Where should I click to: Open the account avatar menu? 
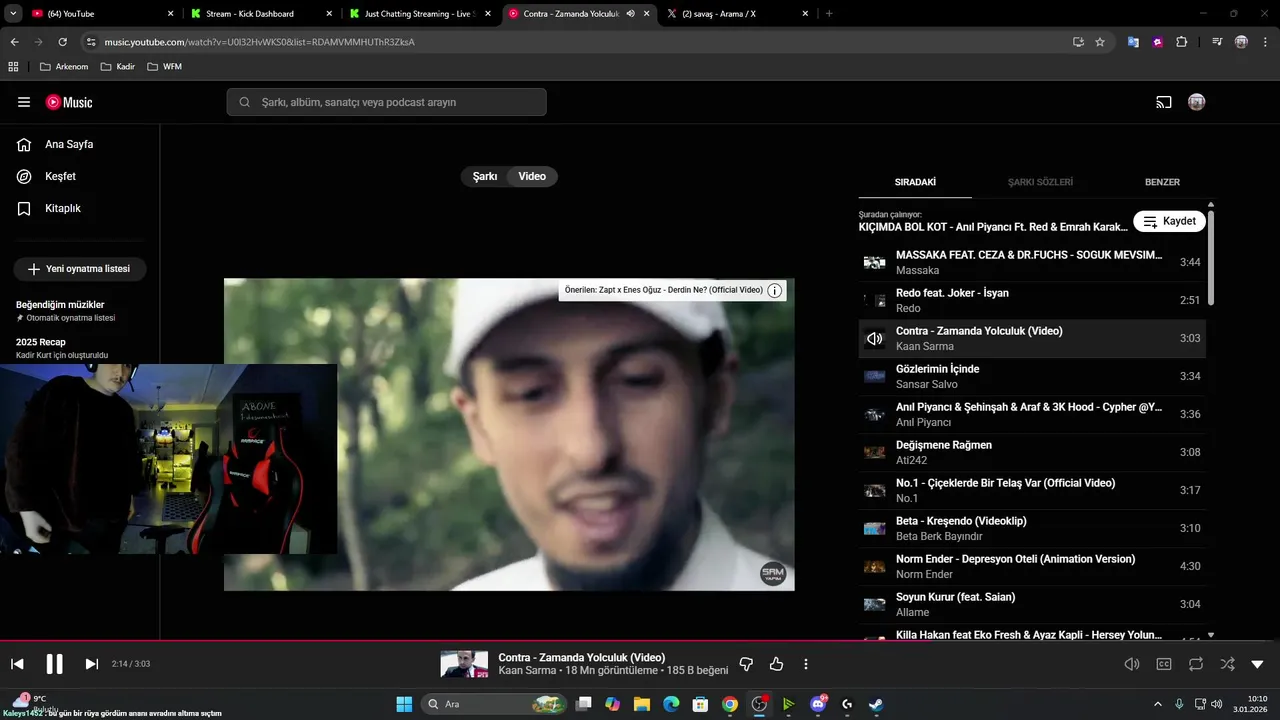coord(1196,102)
